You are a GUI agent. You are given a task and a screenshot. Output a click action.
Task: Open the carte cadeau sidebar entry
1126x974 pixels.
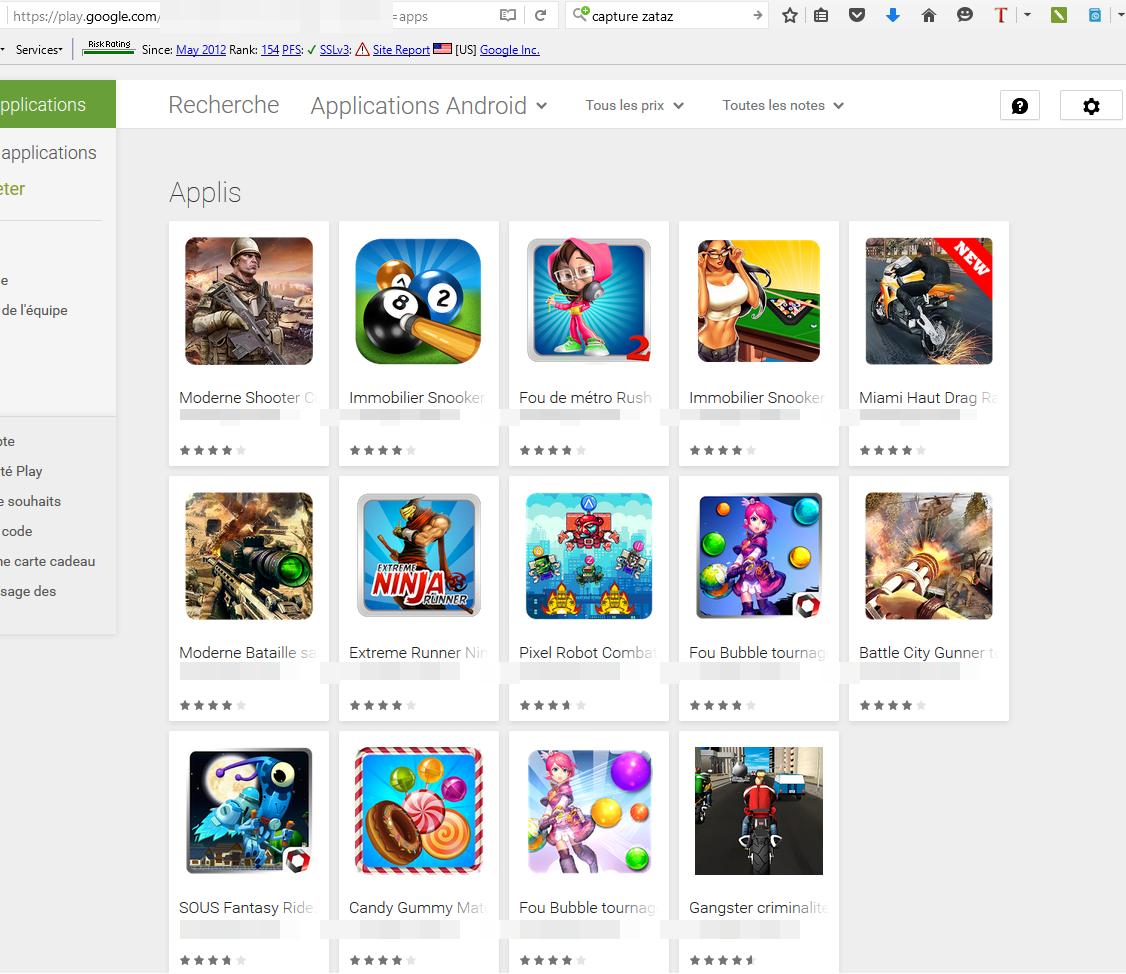point(48,562)
